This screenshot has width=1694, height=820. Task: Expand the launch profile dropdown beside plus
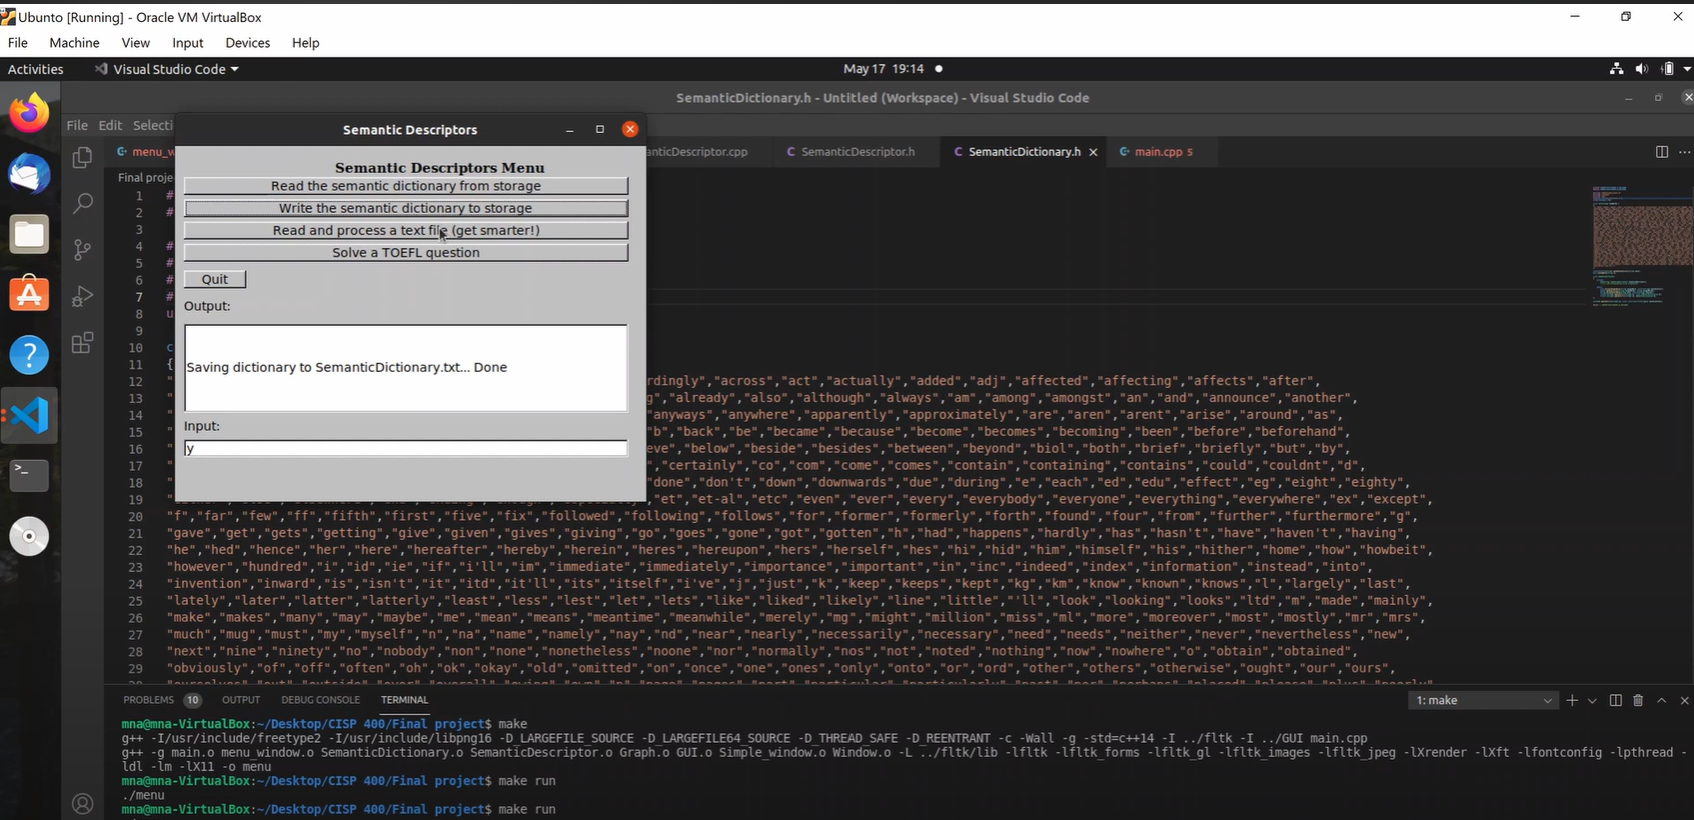(x=1592, y=700)
